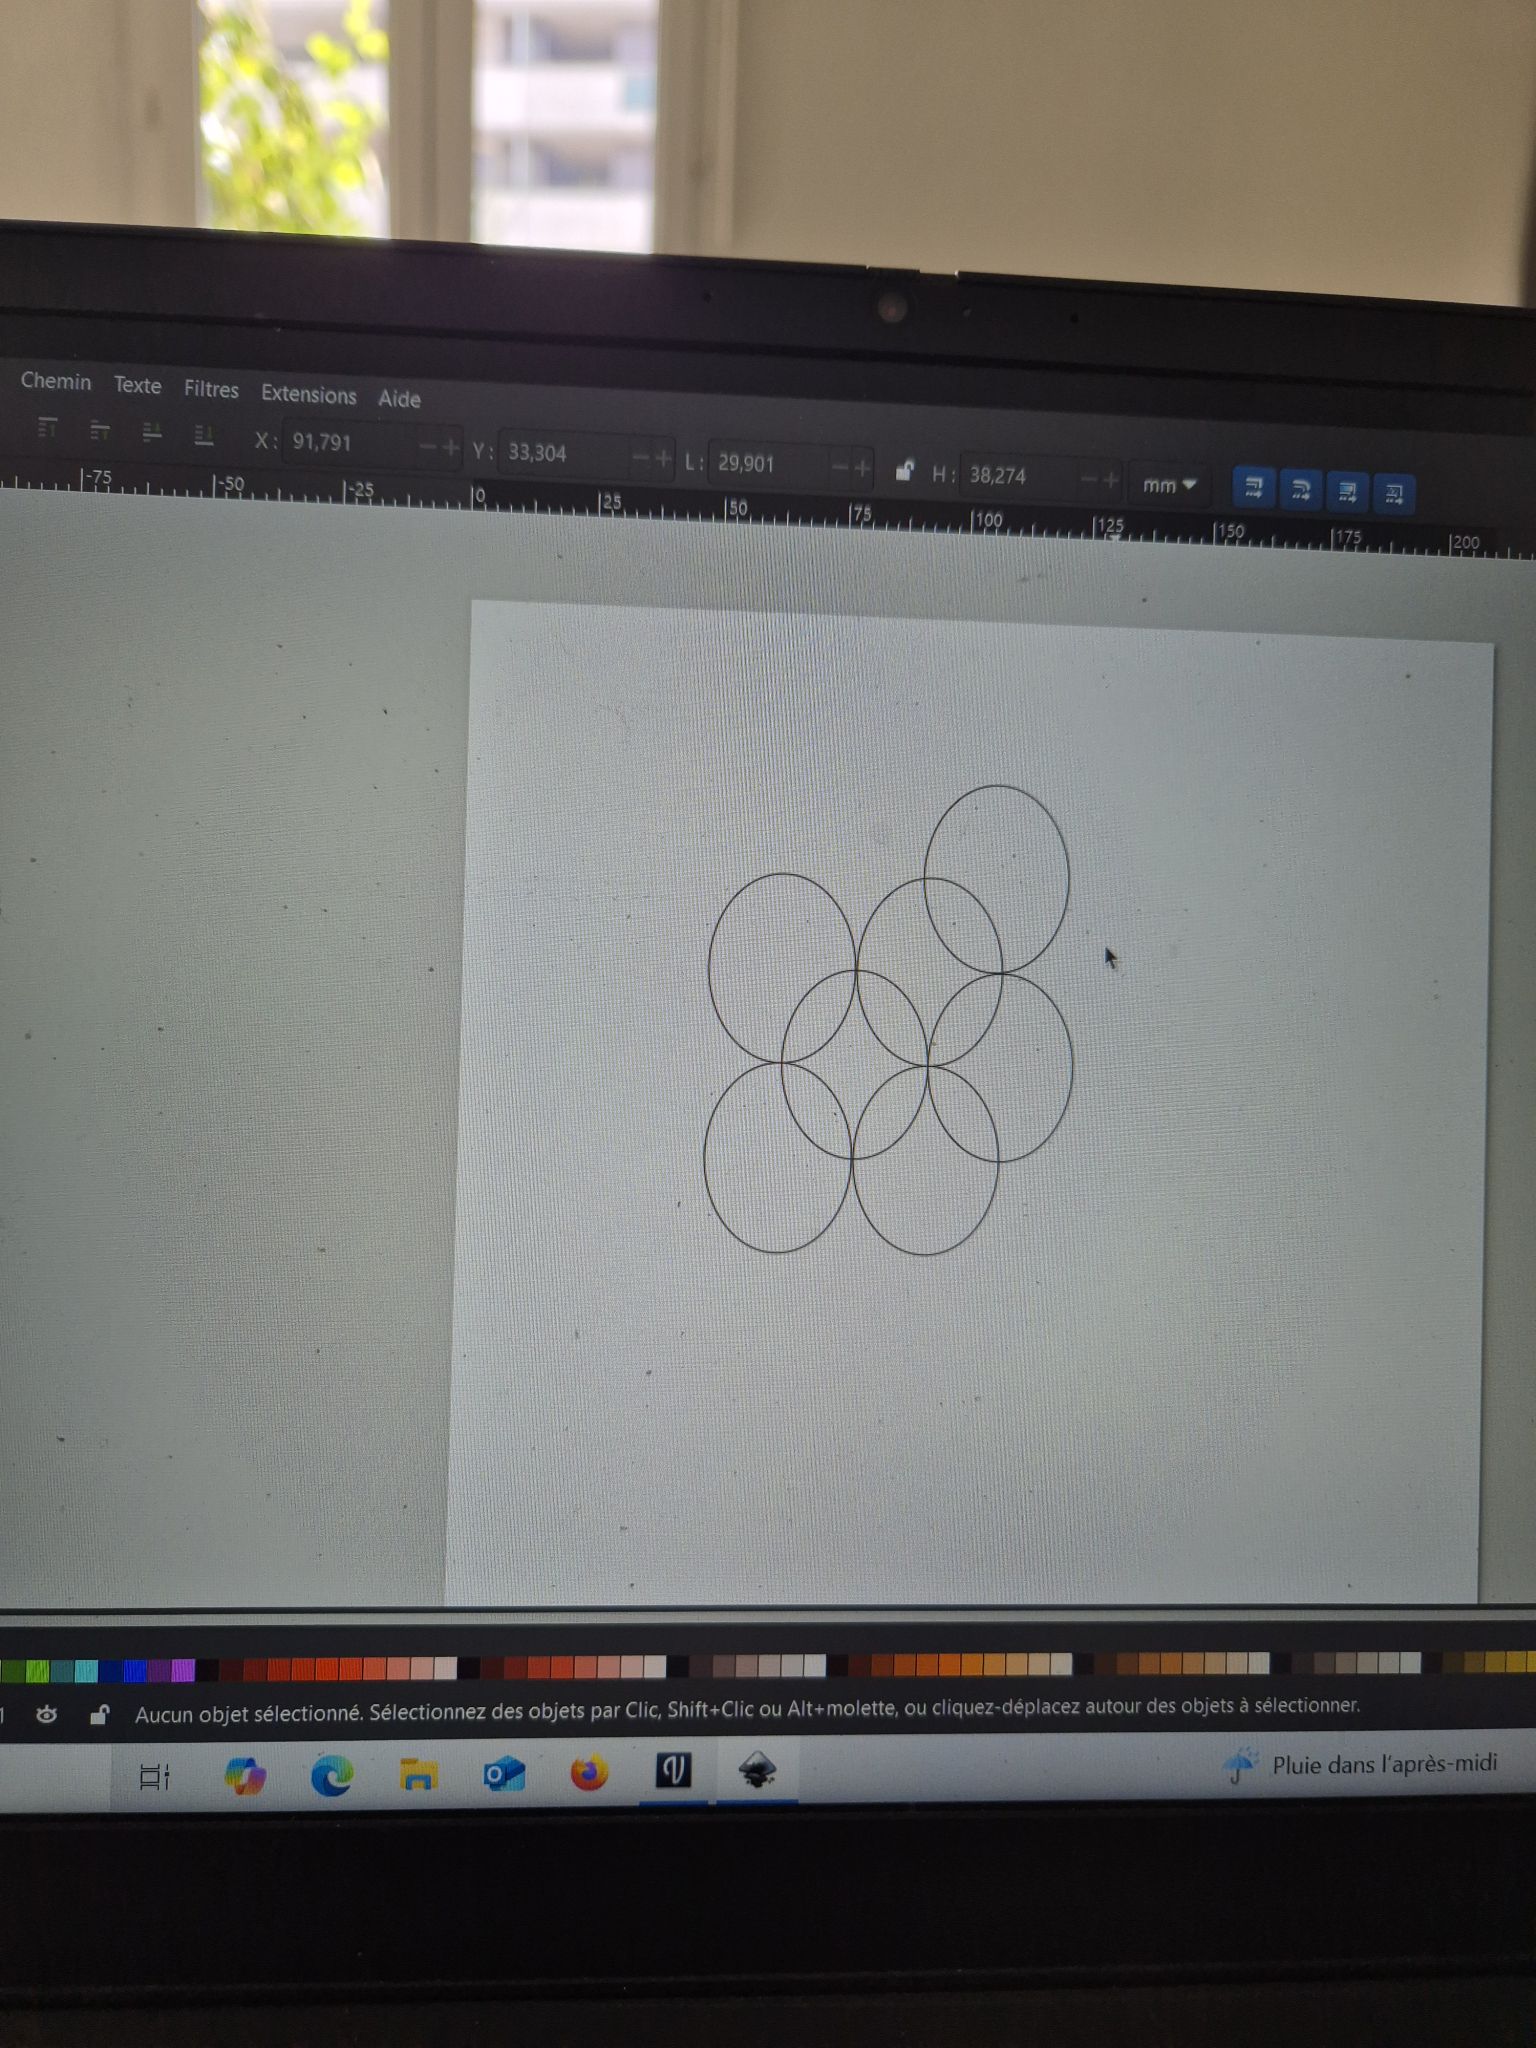1536x2048 pixels.
Task: Toggle layer visibility eye in status bar
Action: coord(46,1715)
